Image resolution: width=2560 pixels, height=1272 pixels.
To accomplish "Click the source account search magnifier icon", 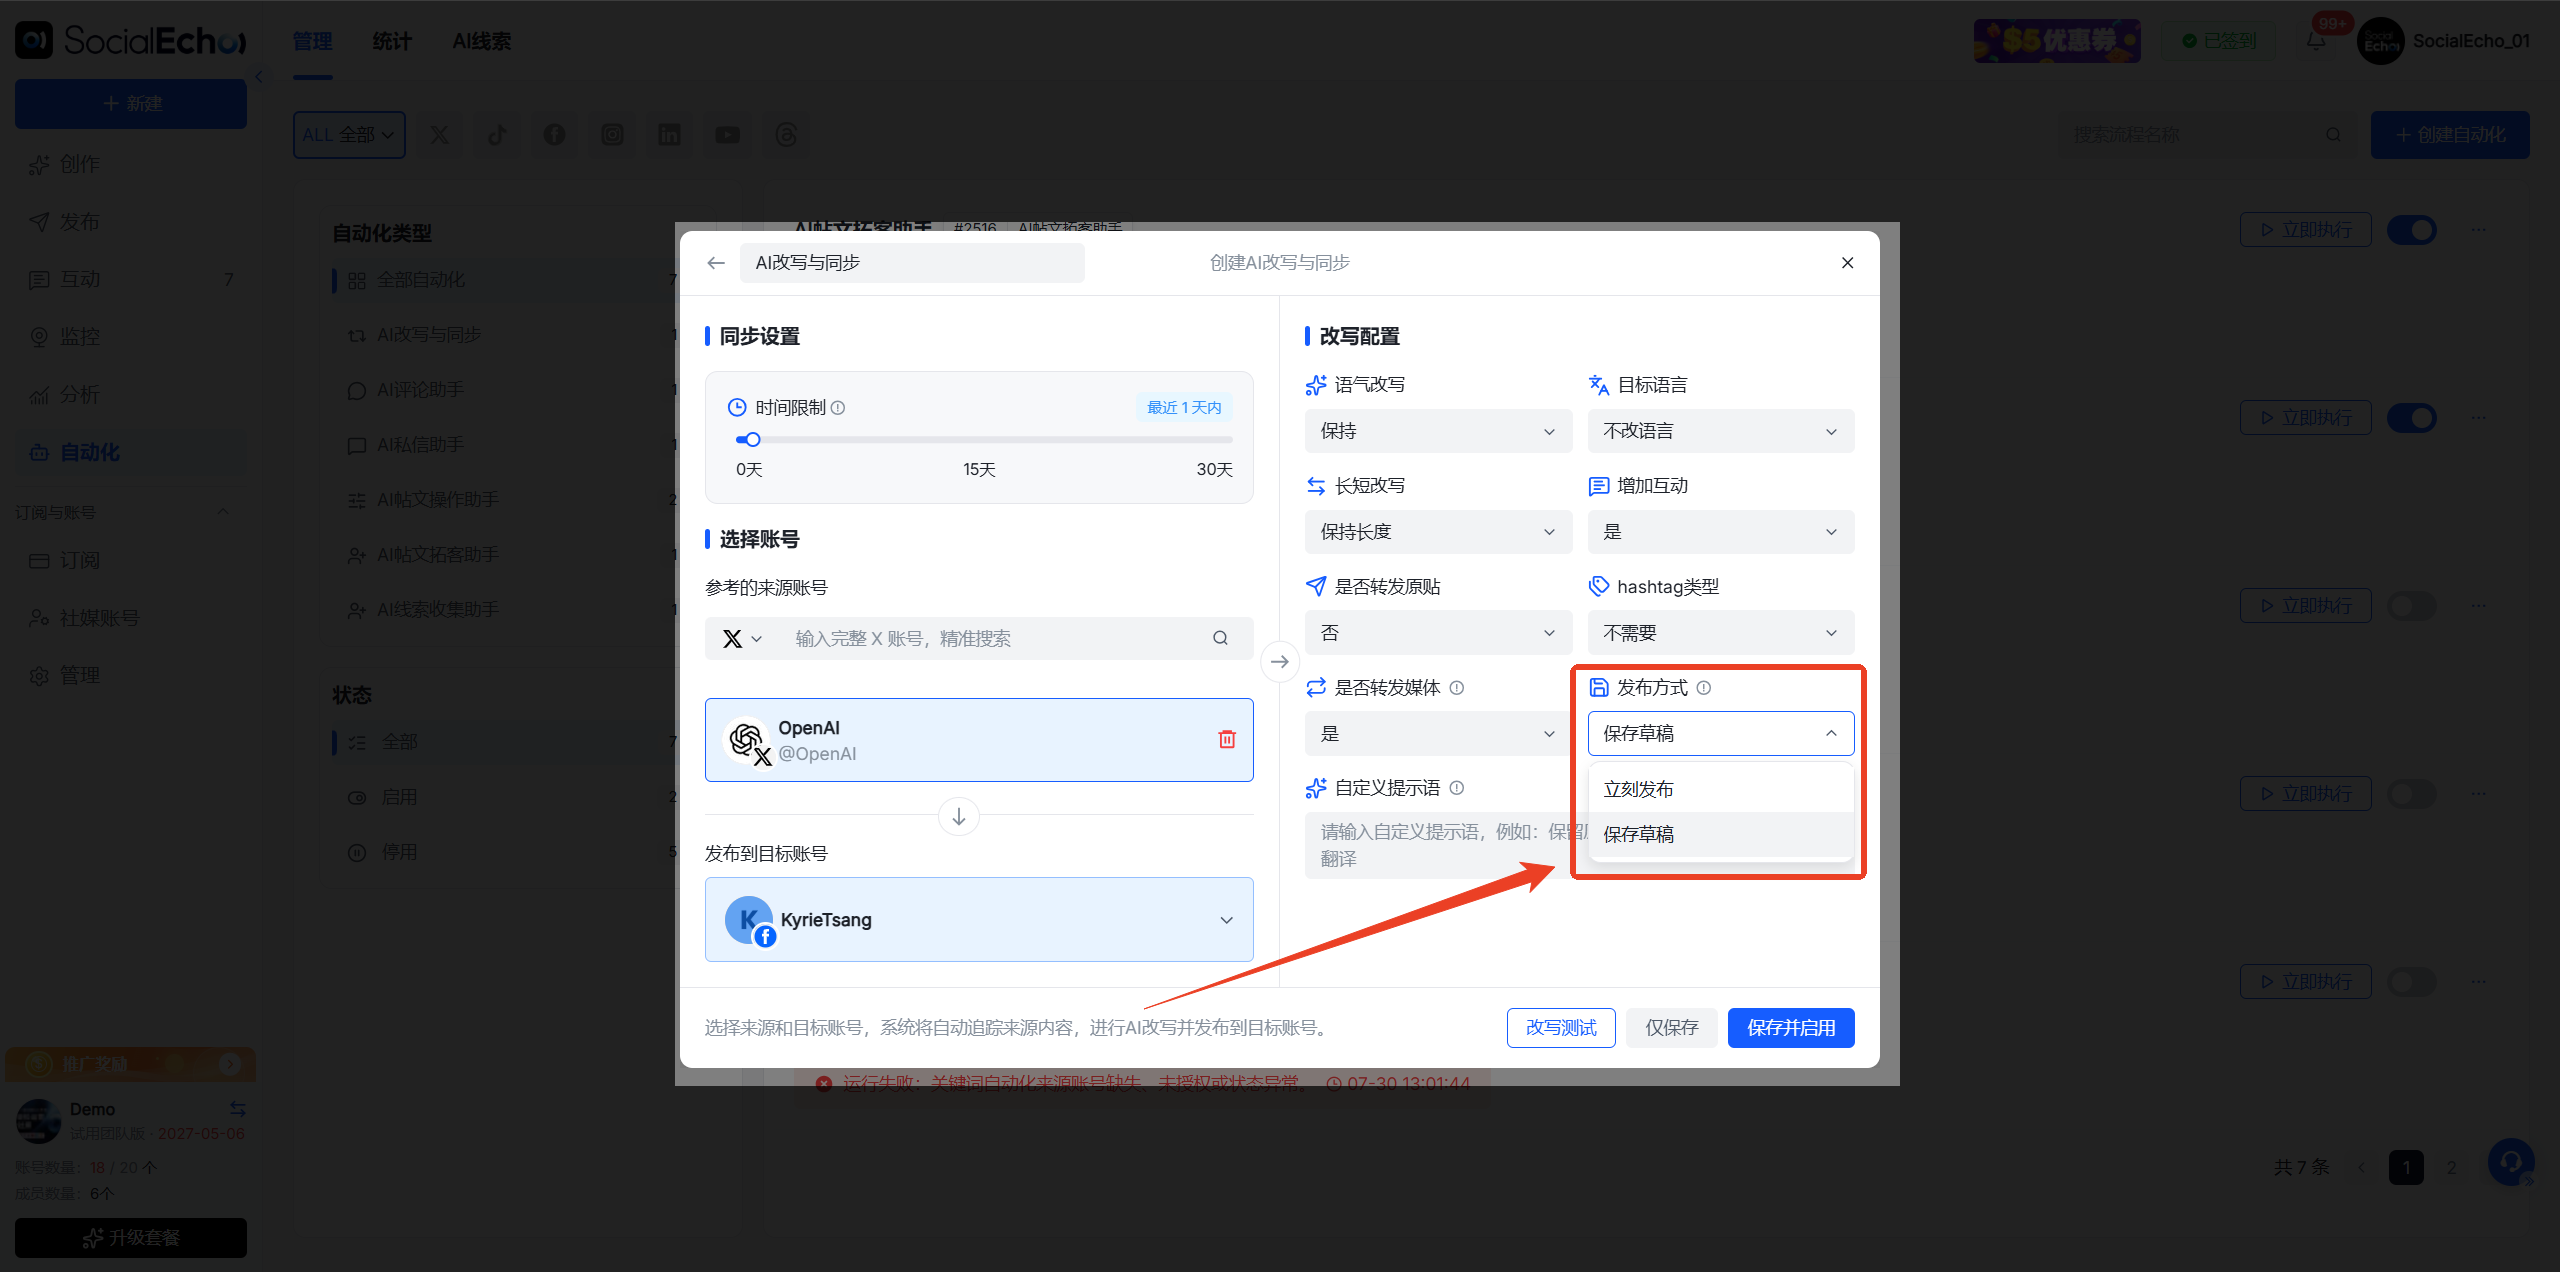I will point(1220,638).
